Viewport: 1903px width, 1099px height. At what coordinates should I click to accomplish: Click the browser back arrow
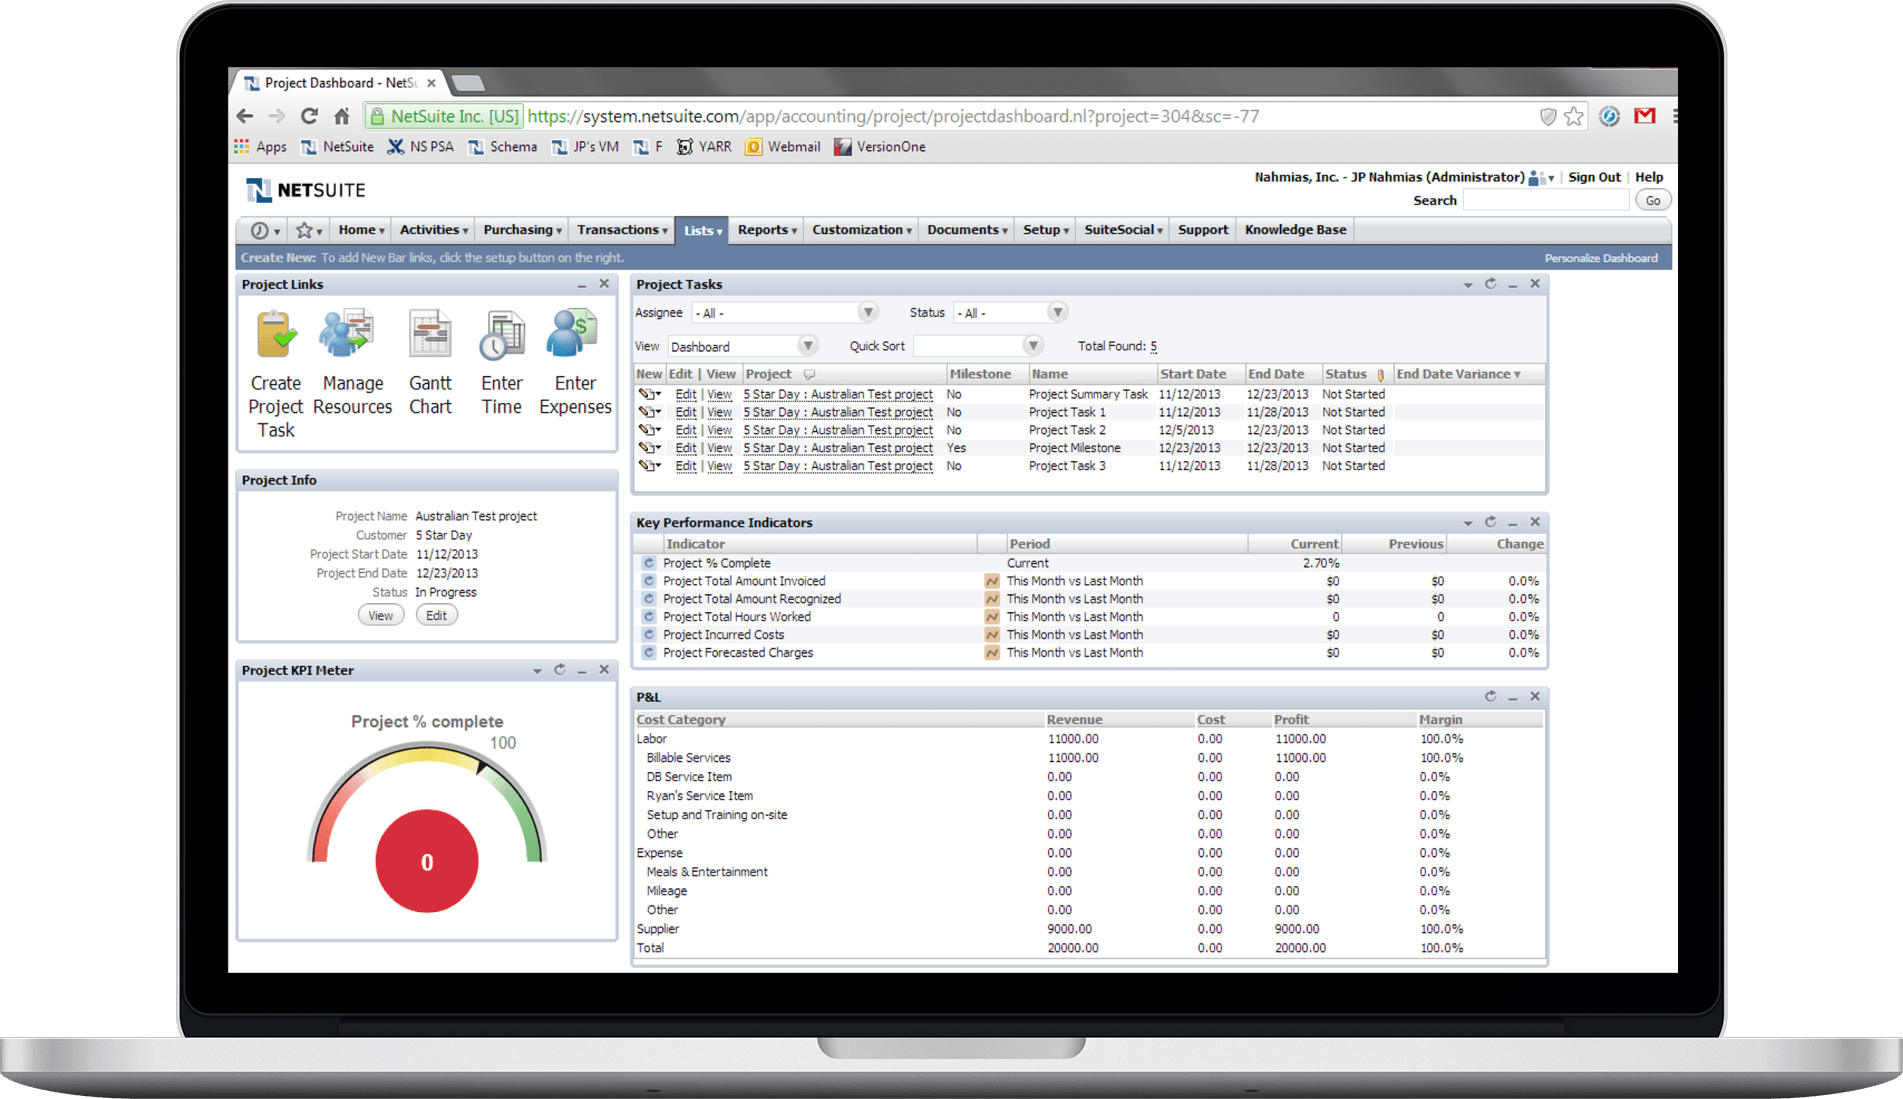click(x=245, y=116)
